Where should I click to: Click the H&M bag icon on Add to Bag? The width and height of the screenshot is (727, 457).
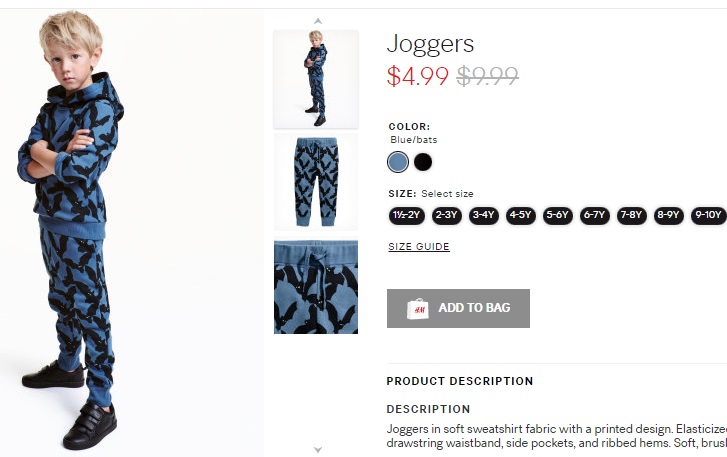click(418, 309)
